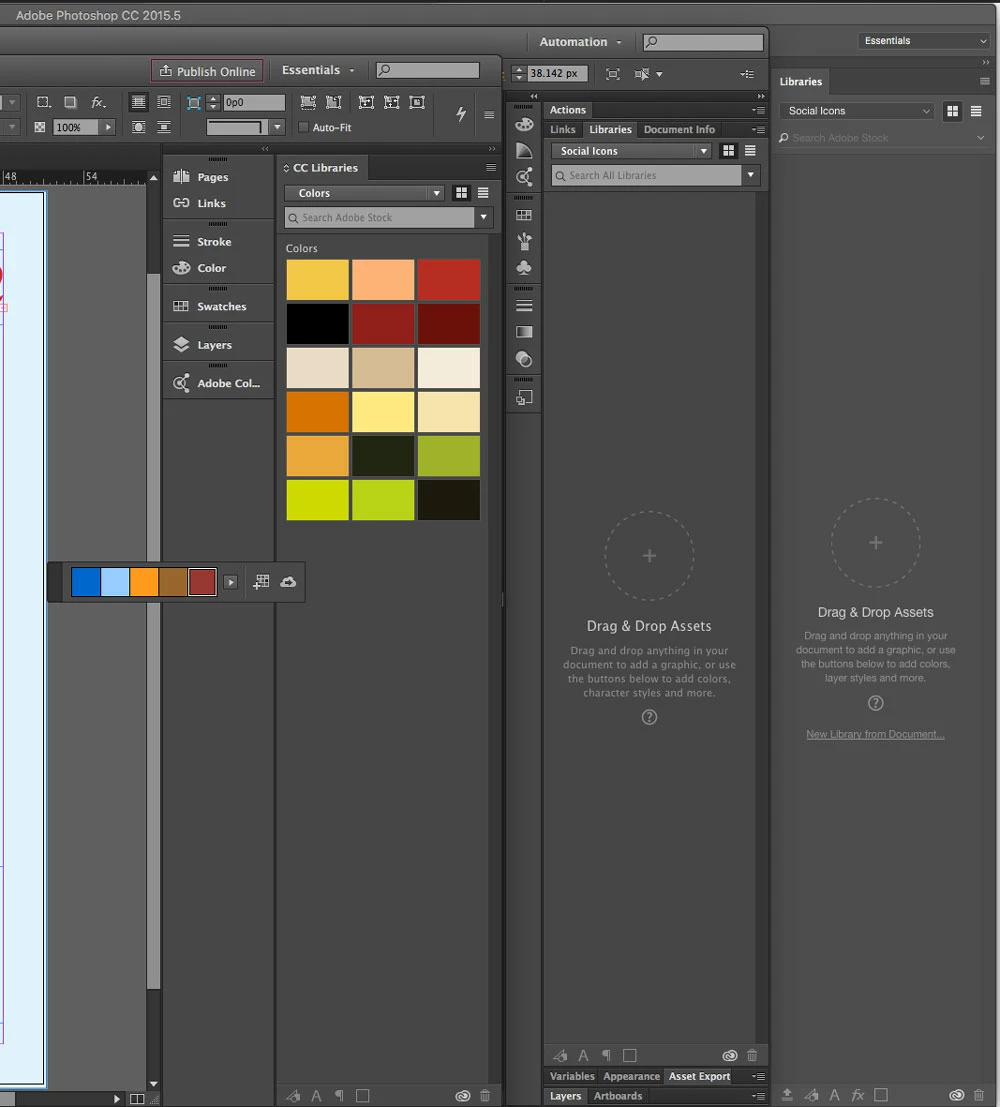Viewport: 1000px width, 1107px height.
Task: Switch Illustrator Libraries to list view
Action: [751, 150]
